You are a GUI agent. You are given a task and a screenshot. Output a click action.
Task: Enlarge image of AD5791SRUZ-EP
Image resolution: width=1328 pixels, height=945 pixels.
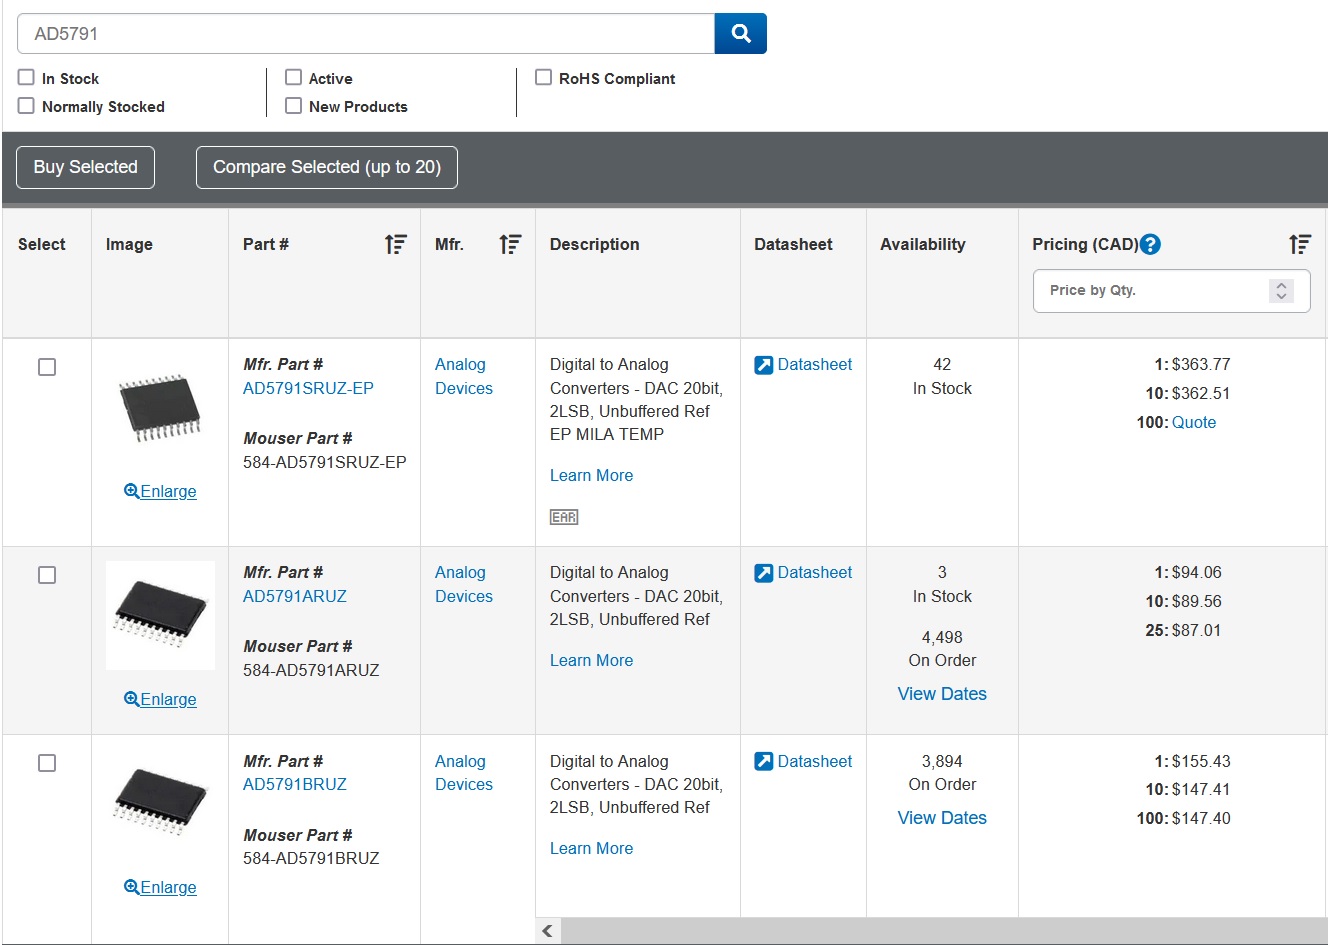pyautogui.click(x=160, y=491)
